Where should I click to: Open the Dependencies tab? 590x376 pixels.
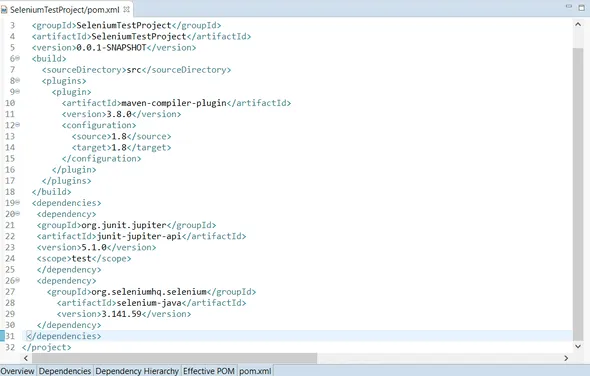click(x=65, y=371)
